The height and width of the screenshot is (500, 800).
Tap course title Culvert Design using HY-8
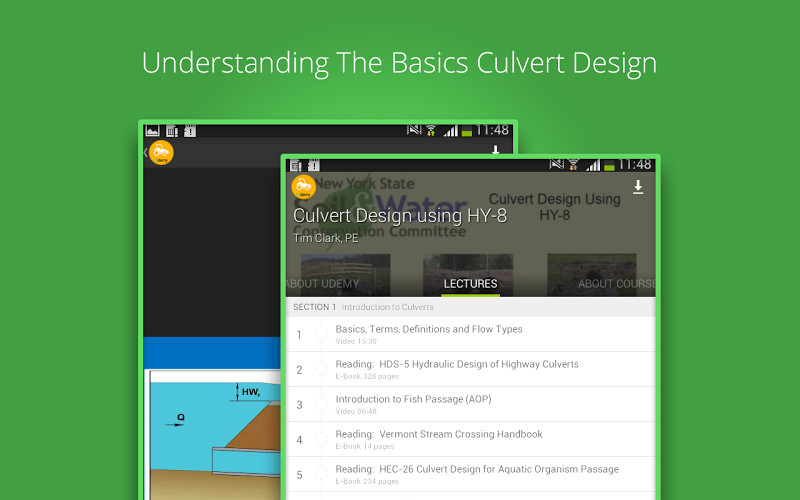coord(400,216)
